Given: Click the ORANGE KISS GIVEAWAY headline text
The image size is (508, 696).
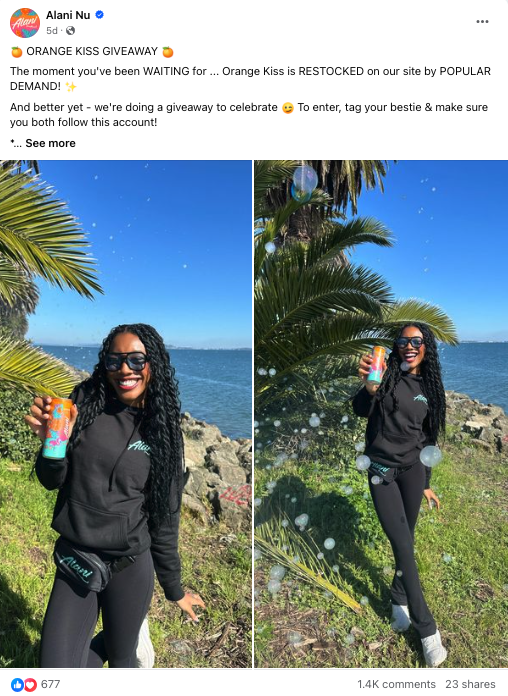Looking at the screenshot, I should (92, 51).
